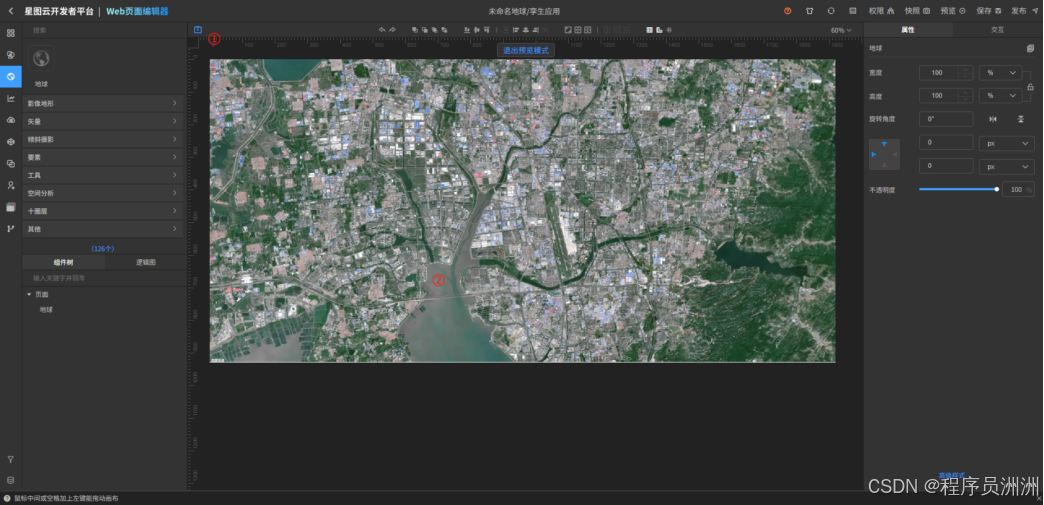Click the (126个) component count text
Screen dimensions: 1044x505
[x=103, y=249]
